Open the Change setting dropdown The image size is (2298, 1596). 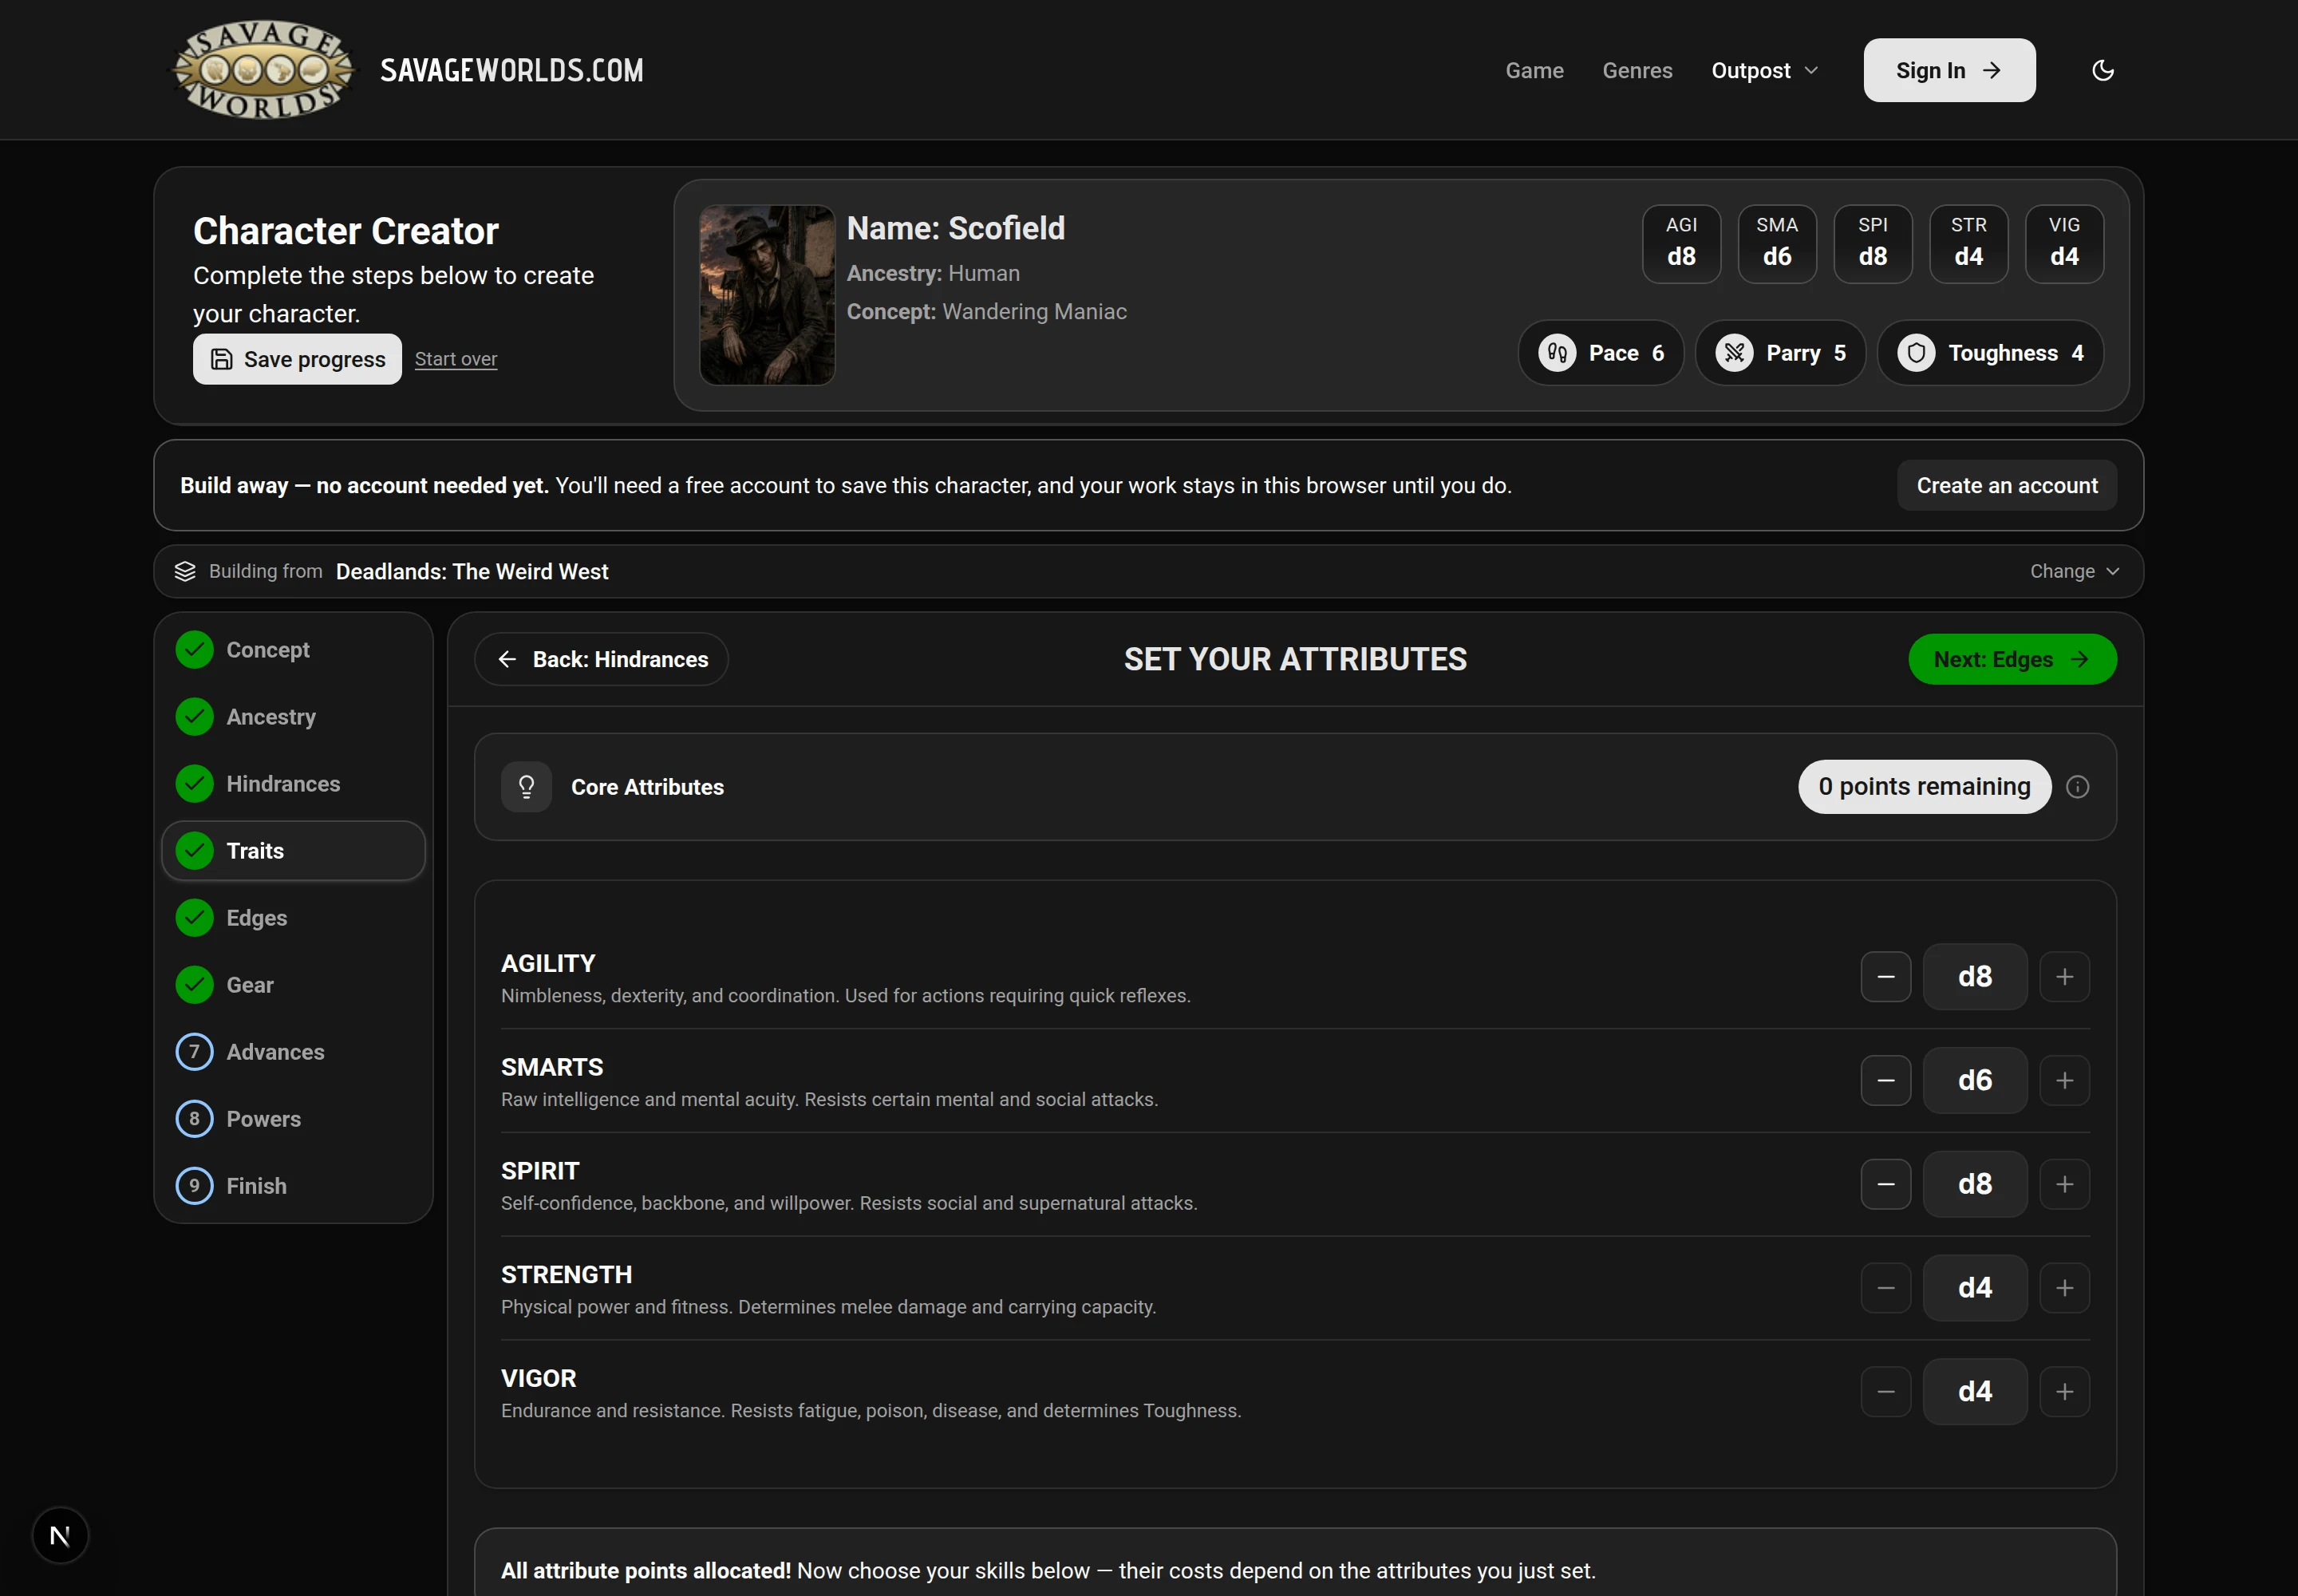coord(2074,571)
